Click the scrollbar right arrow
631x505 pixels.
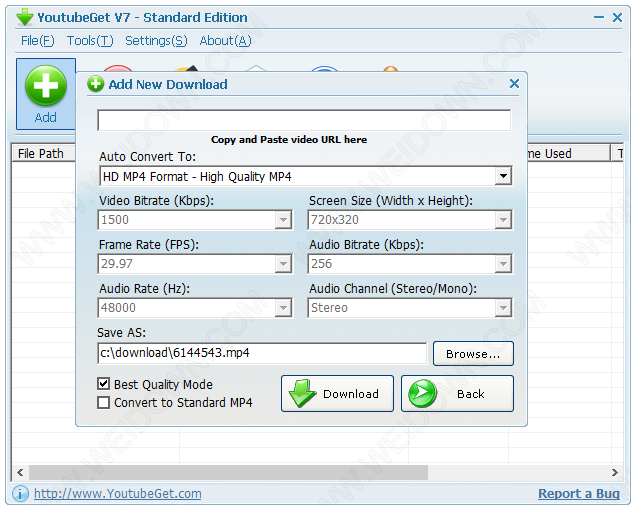coord(615,472)
